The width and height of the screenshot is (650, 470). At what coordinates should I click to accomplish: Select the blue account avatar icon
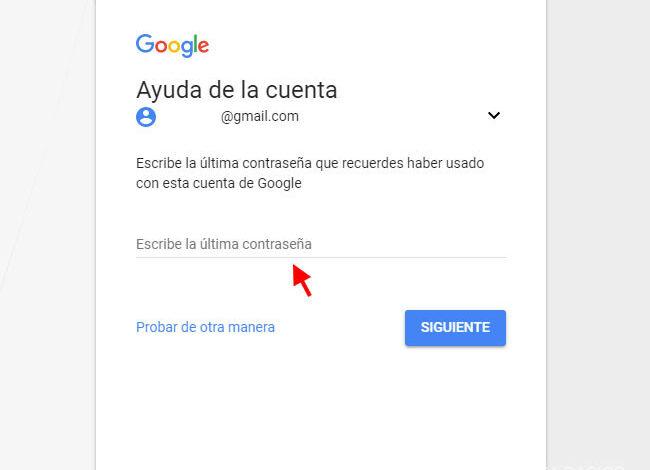[146, 117]
